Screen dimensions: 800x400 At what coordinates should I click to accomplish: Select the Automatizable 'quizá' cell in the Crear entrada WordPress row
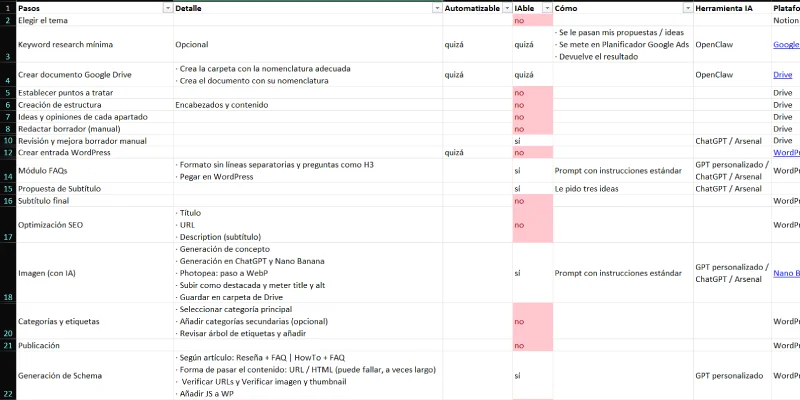coord(478,153)
